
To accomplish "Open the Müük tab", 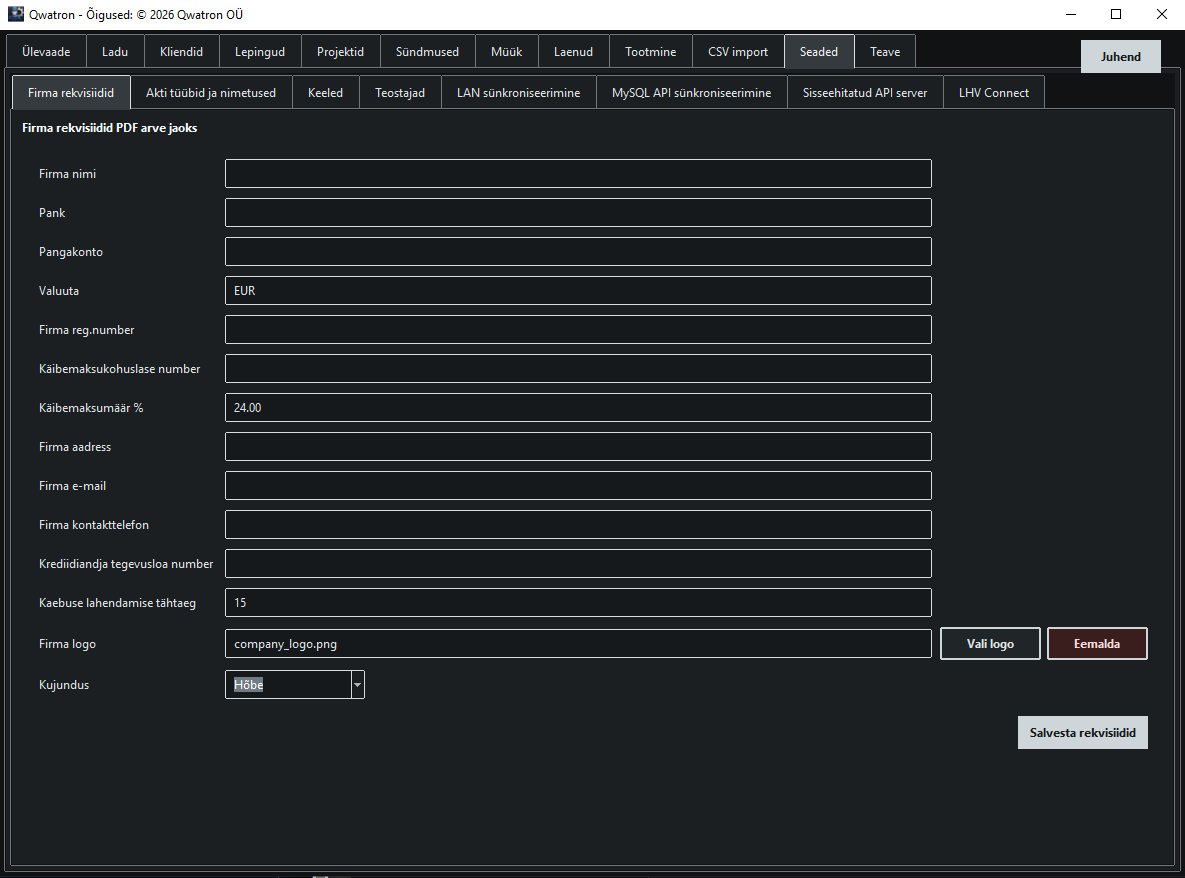I will pyautogui.click(x=506, y=51).
